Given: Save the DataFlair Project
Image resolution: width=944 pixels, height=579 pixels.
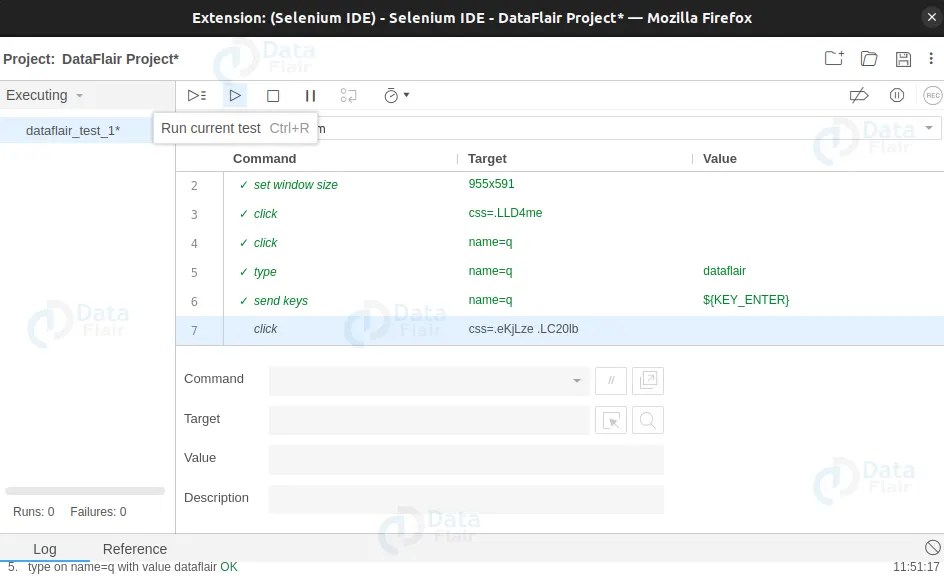Looking at the screenshot, I should (x=903, y=58).
